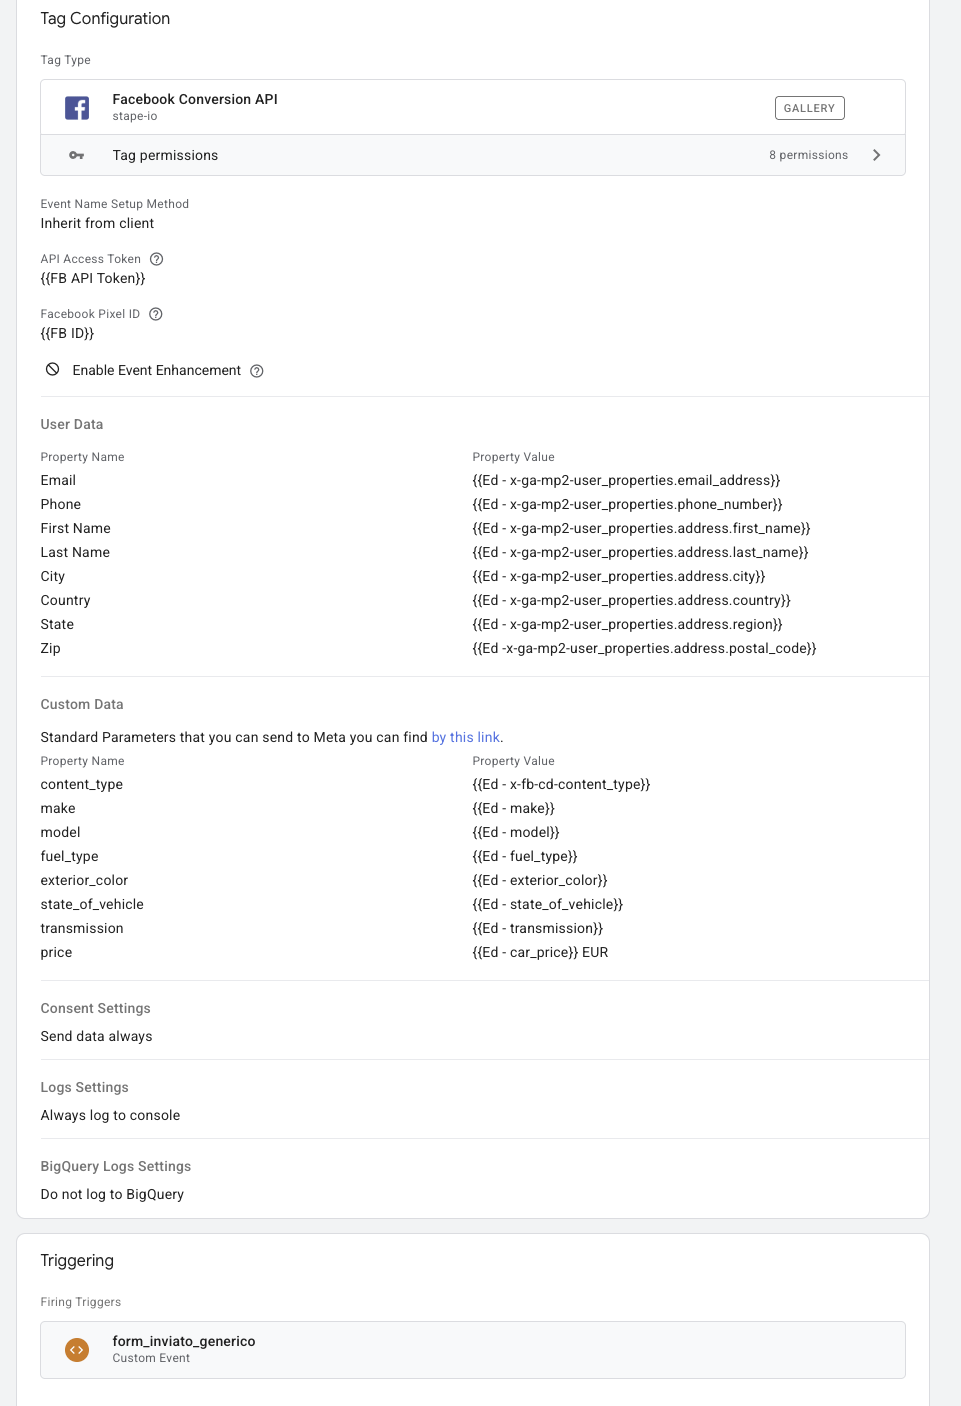The height and width of the screenshot is (1406, 961).
Task: Click the disabled icon for Event Enhancement
Action: point(53,370)
